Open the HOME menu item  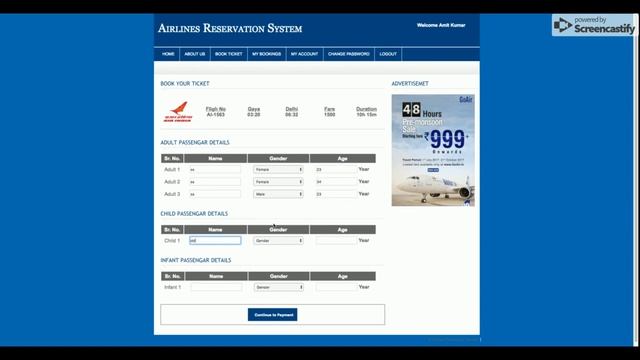pyautogui.click(x=168, y=54)
